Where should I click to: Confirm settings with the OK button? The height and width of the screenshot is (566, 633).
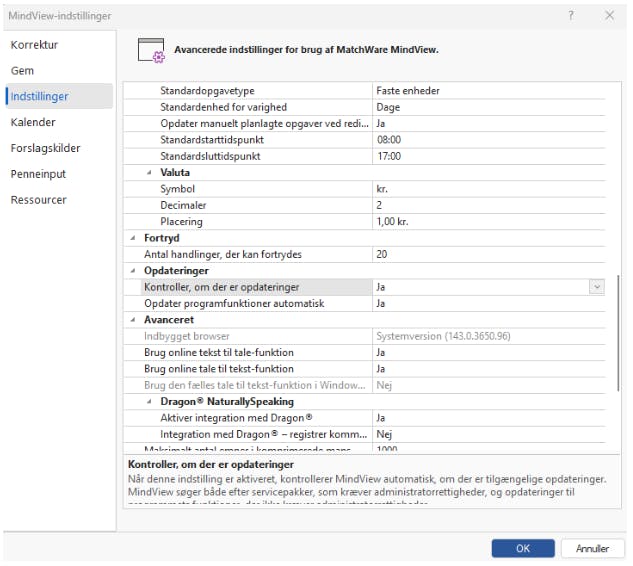coord(523,548)
